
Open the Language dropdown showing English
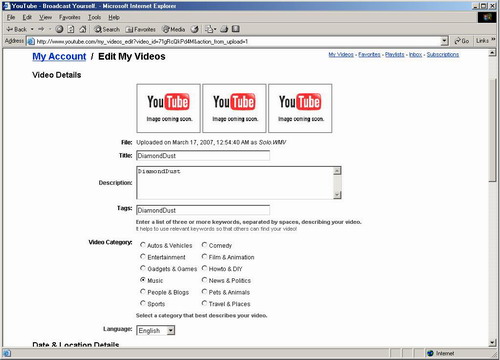[x=156, y=330]
